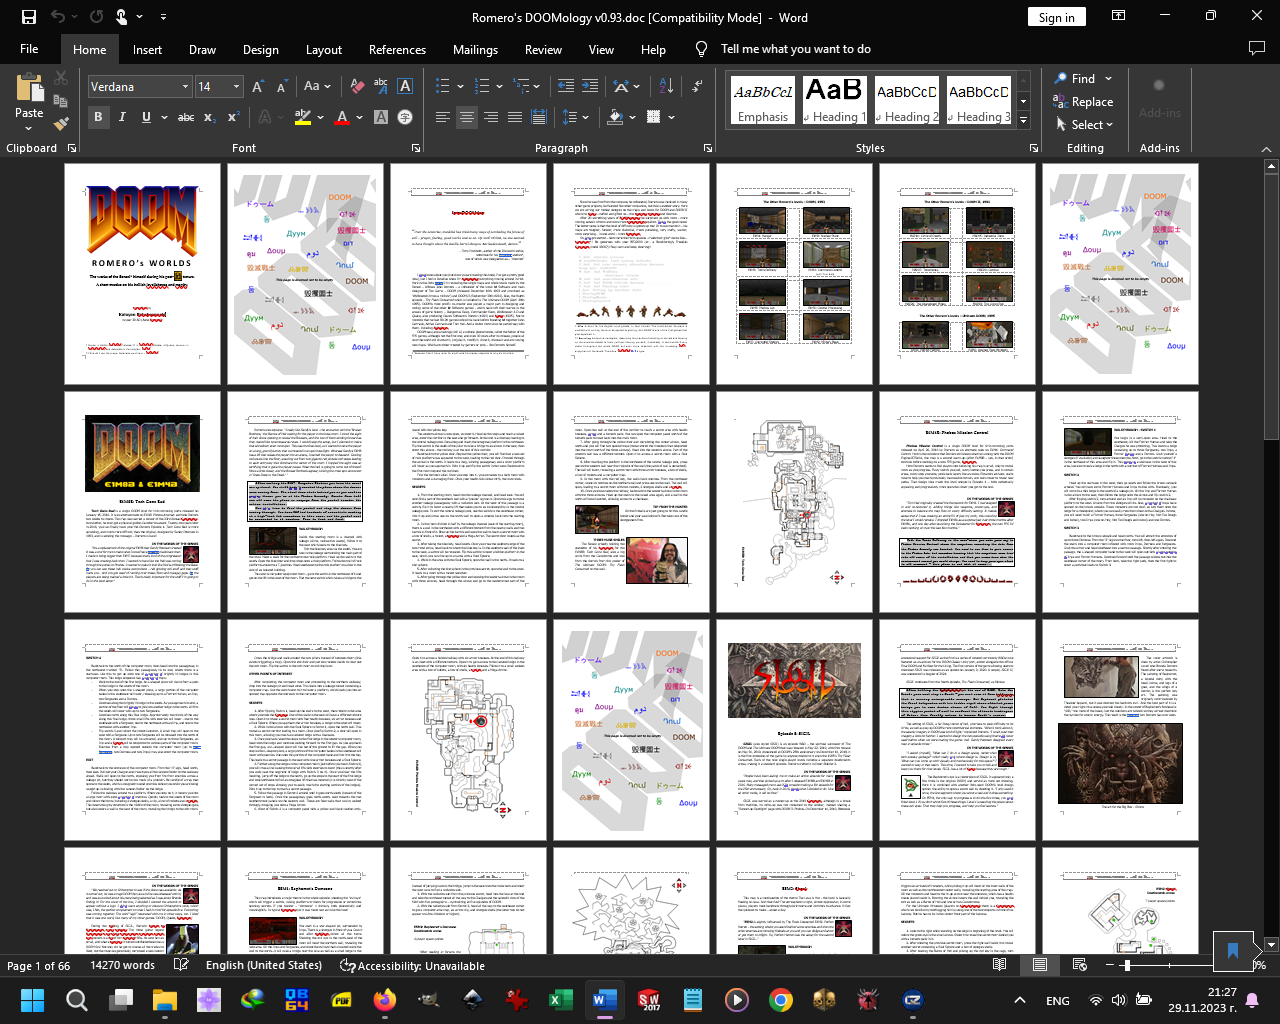Increase paragraph indent
Screen dimensions: 1280x1024
(x=590, y=87)
